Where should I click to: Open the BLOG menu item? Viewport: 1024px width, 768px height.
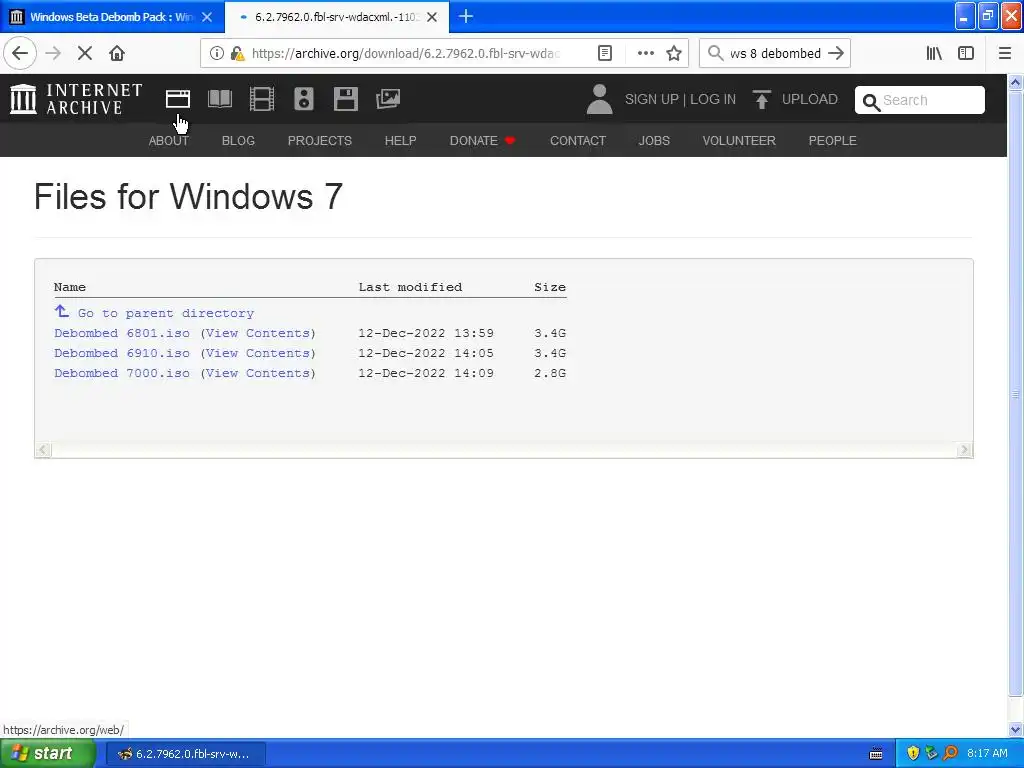tap(238, 140)
